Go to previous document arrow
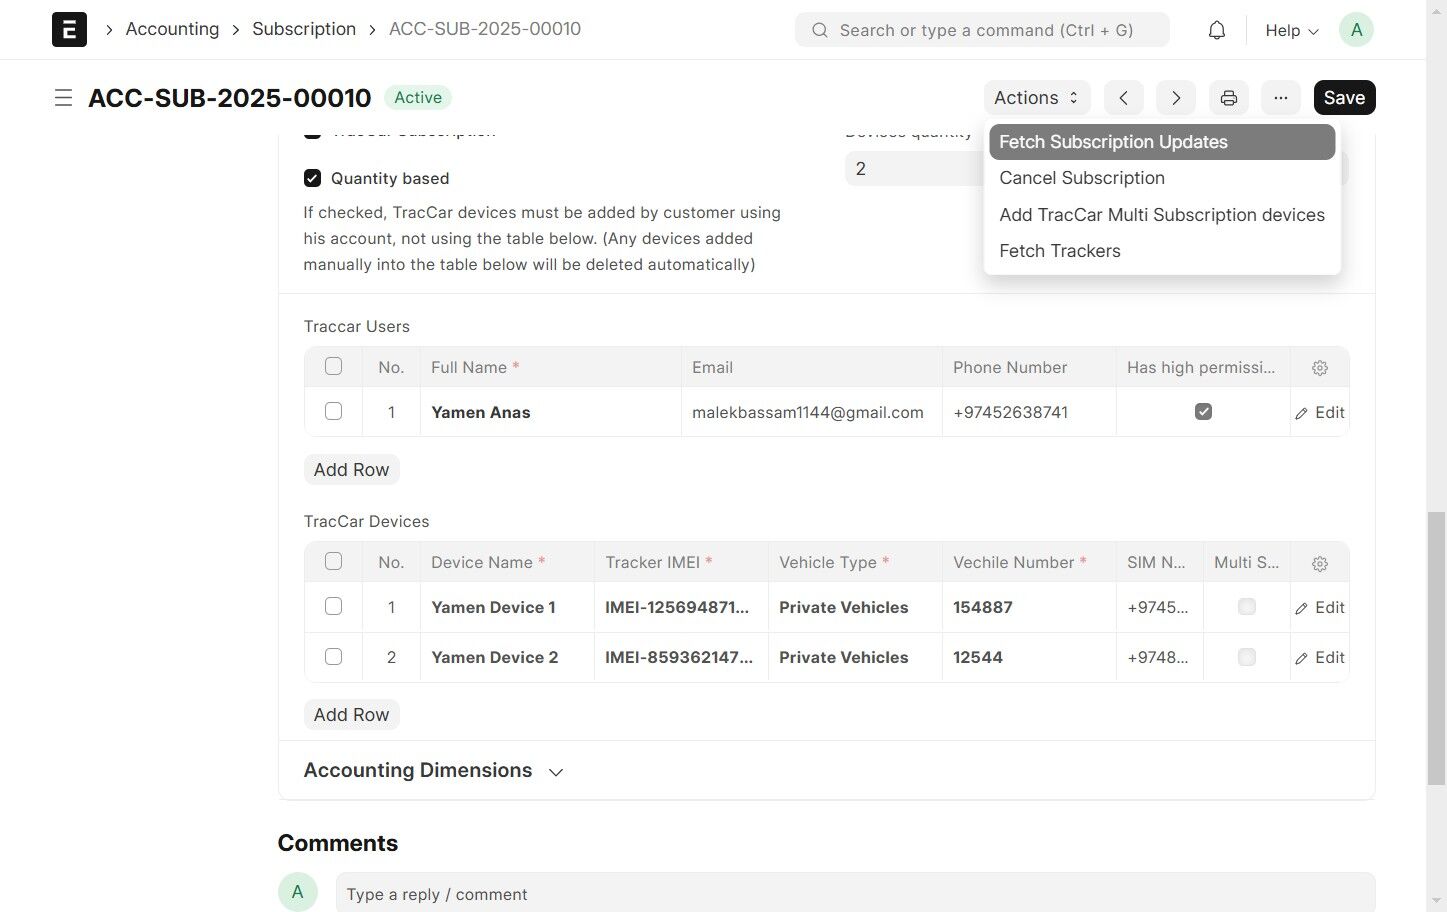The width and height of the screenshot is (1447, 912). pos(1124,98)
